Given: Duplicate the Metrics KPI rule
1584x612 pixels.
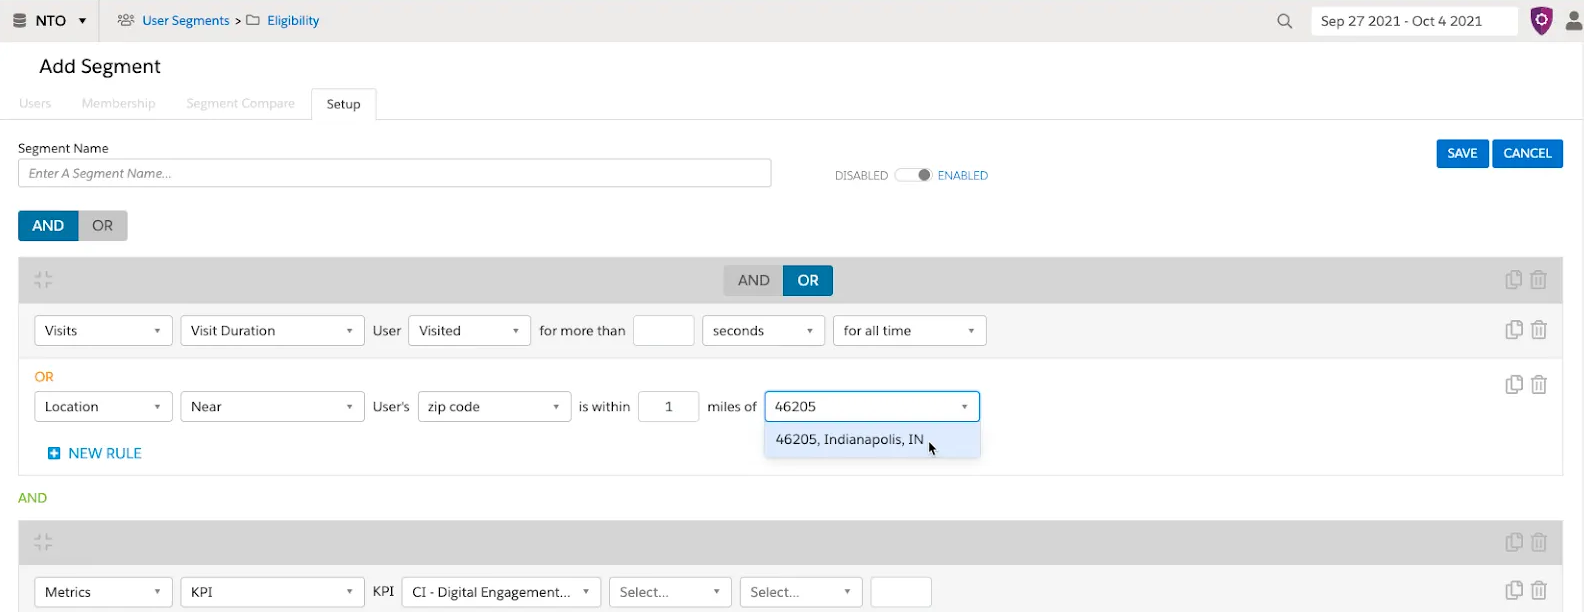Looking at the screenshot, I should pyautogui.click(x=1514, y=590).
